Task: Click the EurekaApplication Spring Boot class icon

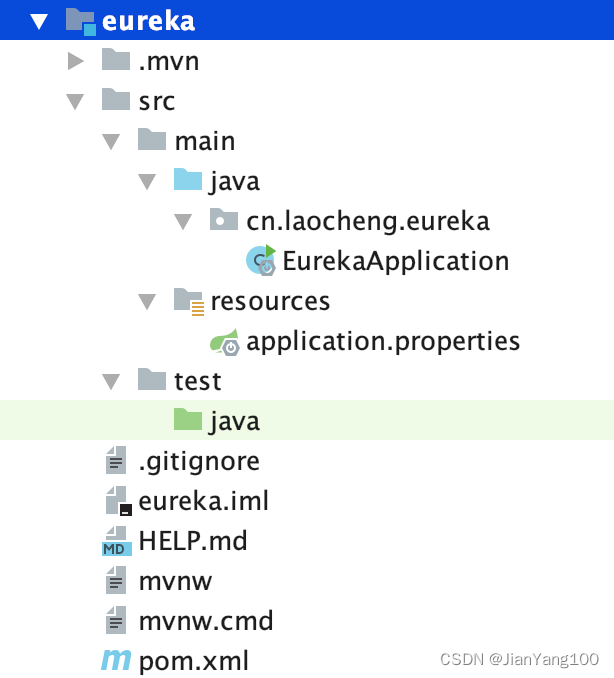Action: click(261, 260)
